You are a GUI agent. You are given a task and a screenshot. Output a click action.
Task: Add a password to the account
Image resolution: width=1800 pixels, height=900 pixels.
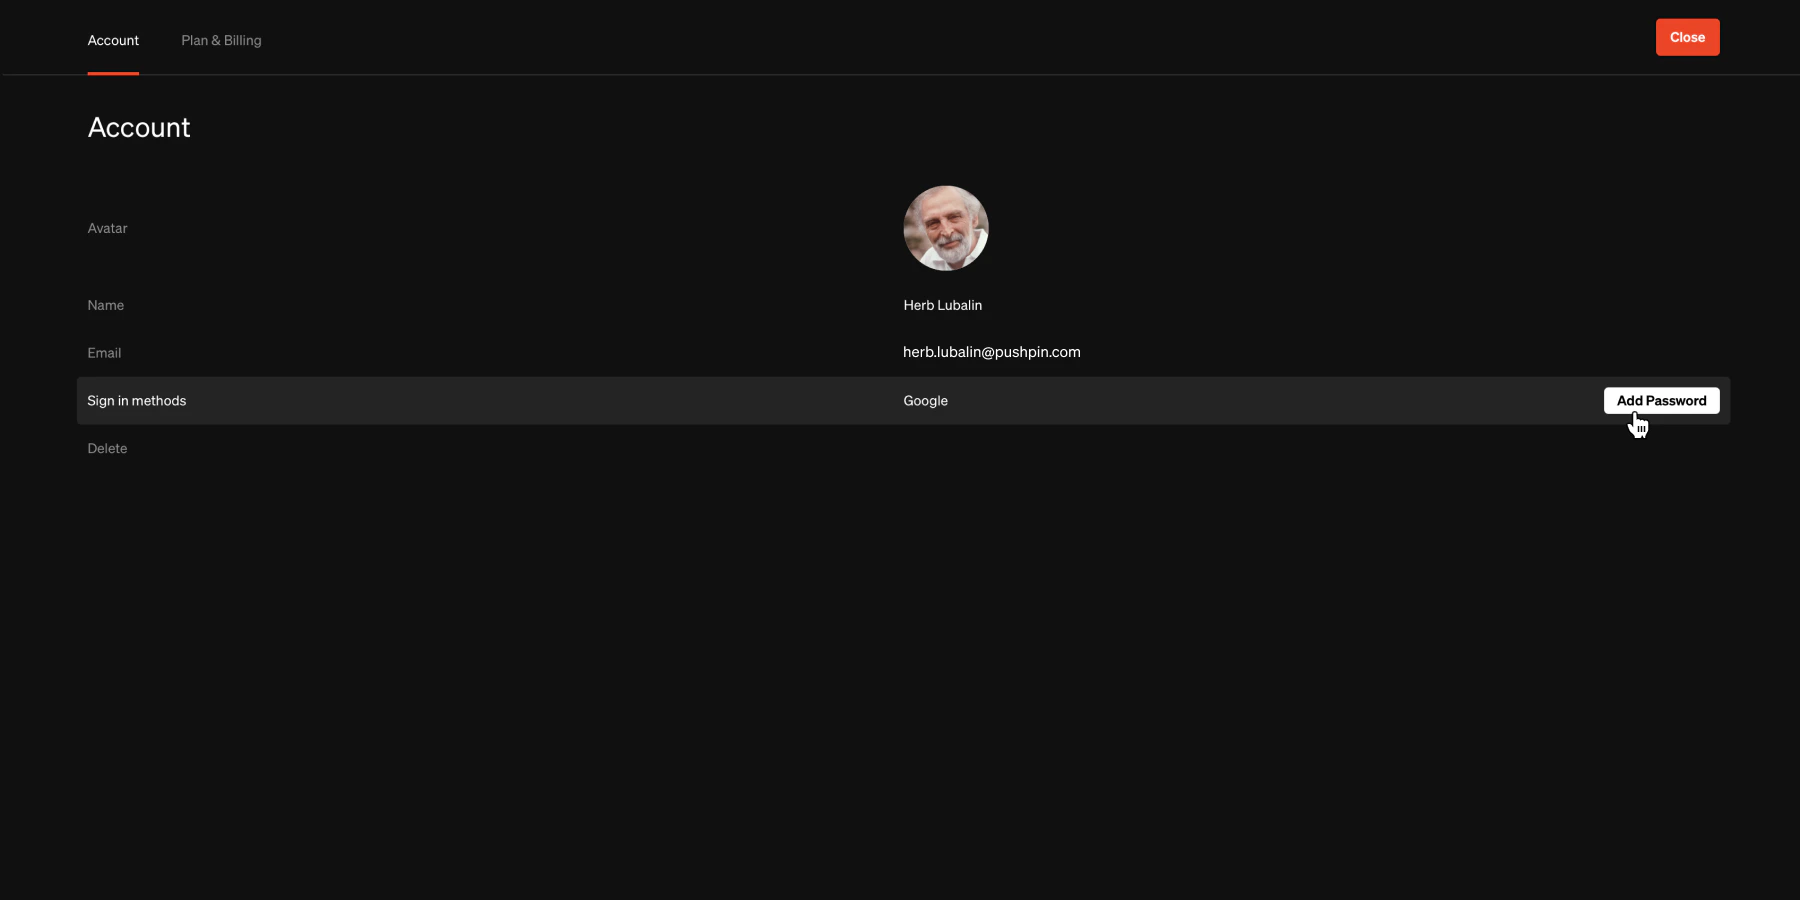[x=1660, y=400]
